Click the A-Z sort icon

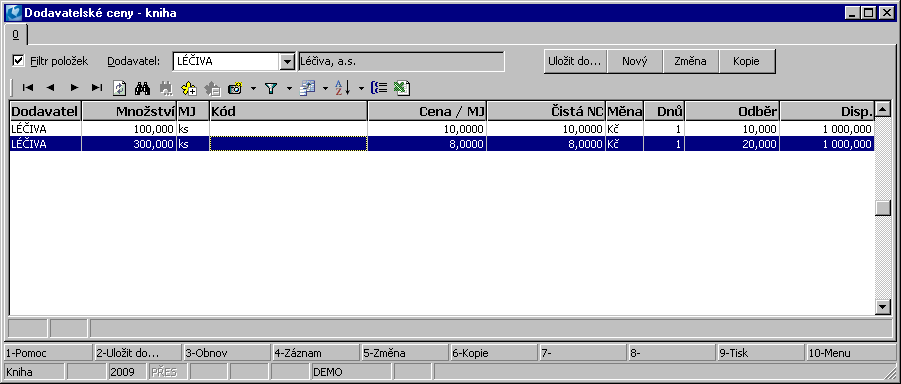click(343, 88)
